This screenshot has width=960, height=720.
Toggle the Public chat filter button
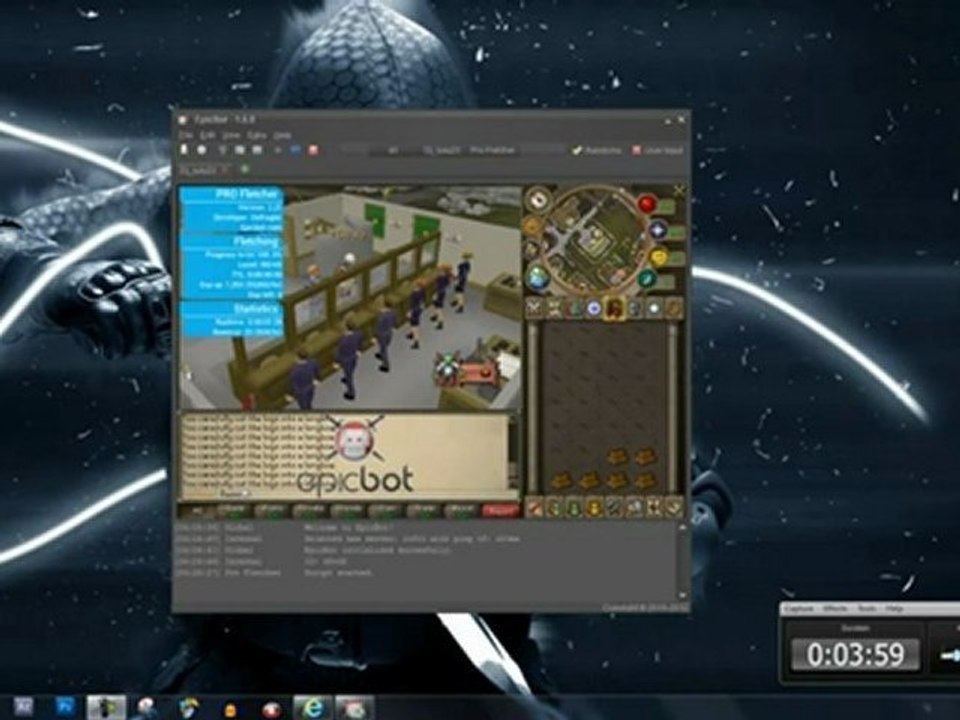pyautogui.click(x=272, y=510)
